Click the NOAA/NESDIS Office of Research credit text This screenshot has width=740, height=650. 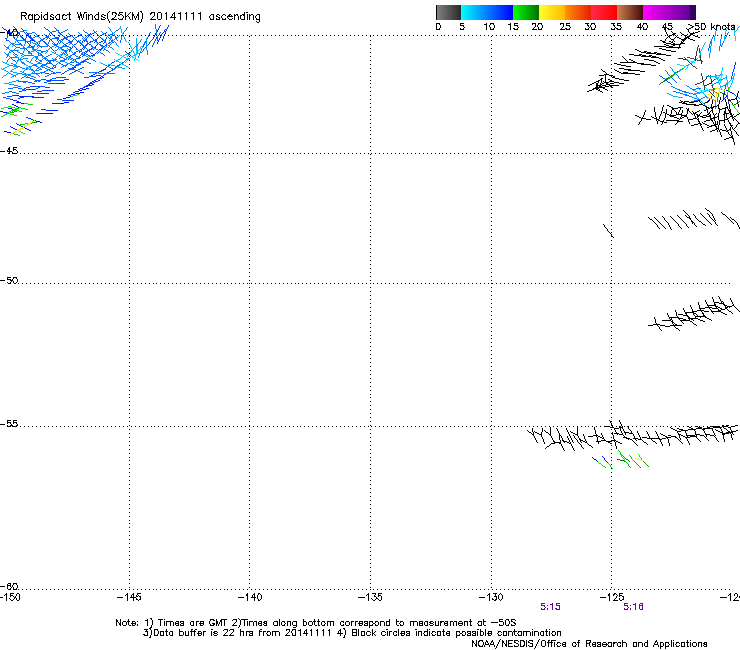[x=589, y=644]
